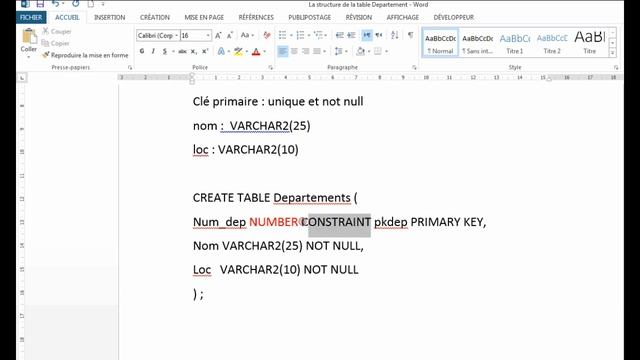Apply red font color
The image size is (640, 360).
[256, 51]
